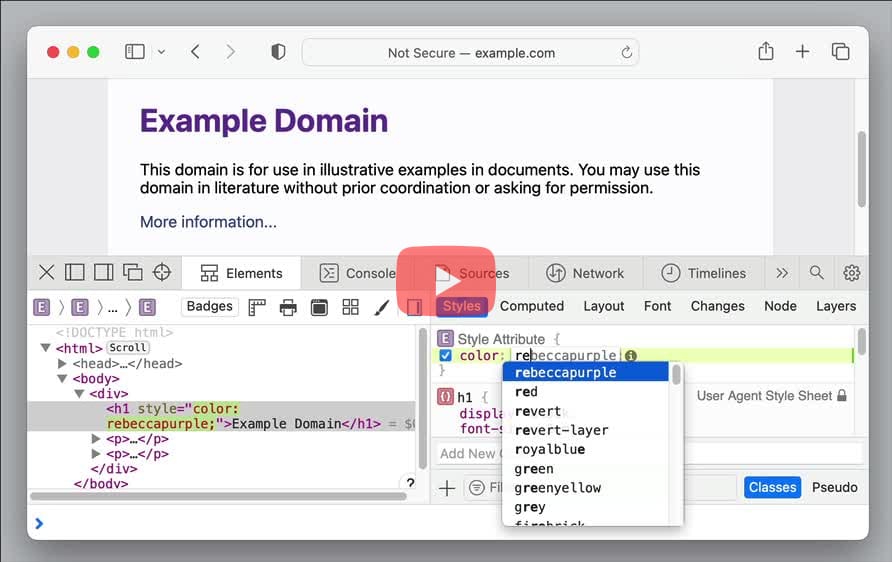Toggle rulers icon in DOM toolbar
Screen dimensions: 892x562
pyautogui.click(x=257, y=307)
